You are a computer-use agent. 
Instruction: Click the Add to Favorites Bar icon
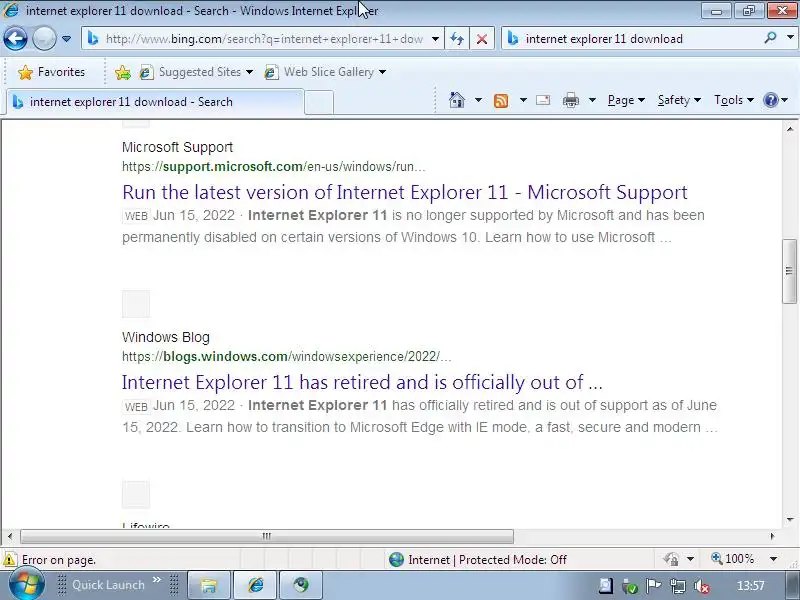tap(122, 72)
